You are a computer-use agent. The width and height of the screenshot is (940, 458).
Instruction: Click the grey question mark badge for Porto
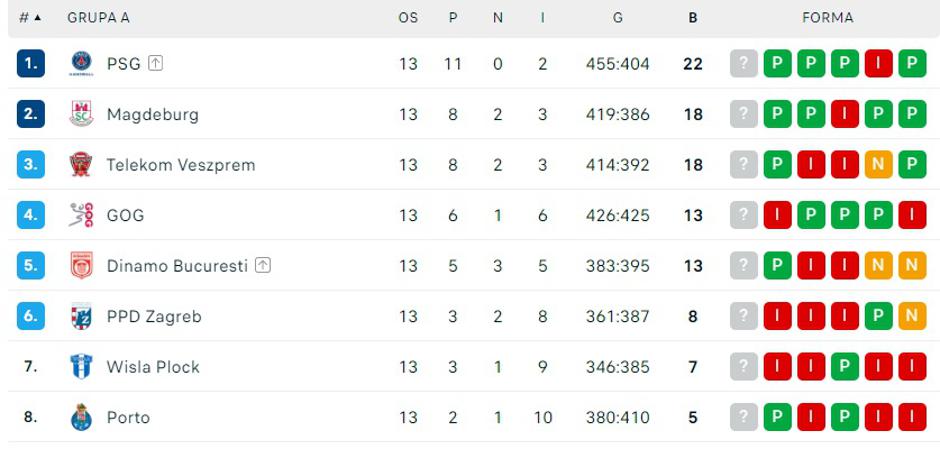743,417
